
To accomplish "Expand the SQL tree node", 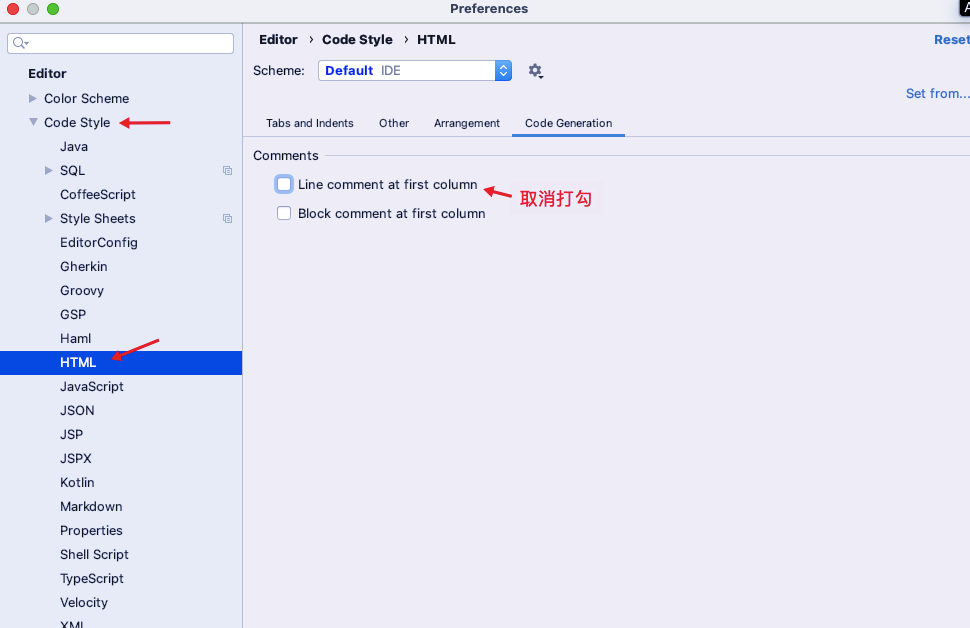I will click(49, 170).
